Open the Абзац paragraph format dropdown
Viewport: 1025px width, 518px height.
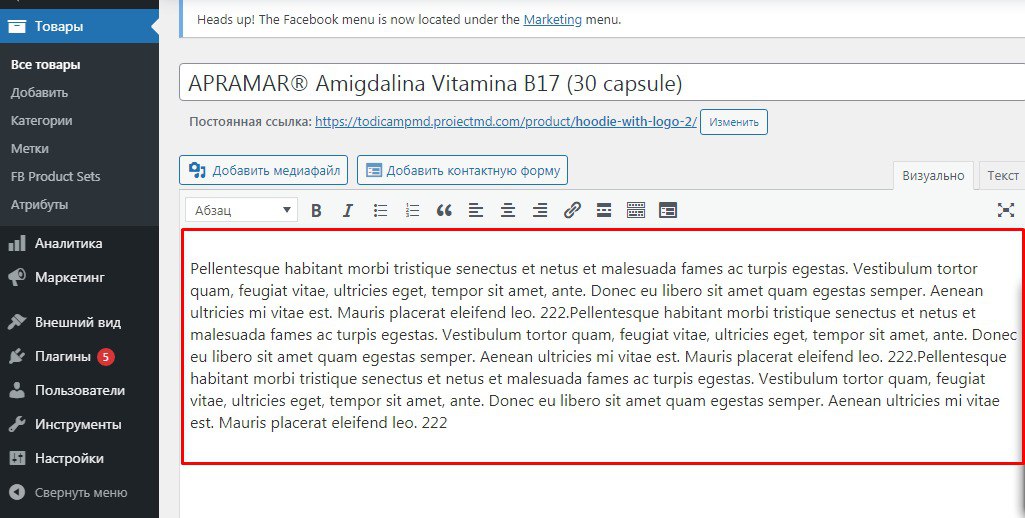pyautogui.click(x=241, y=210)
